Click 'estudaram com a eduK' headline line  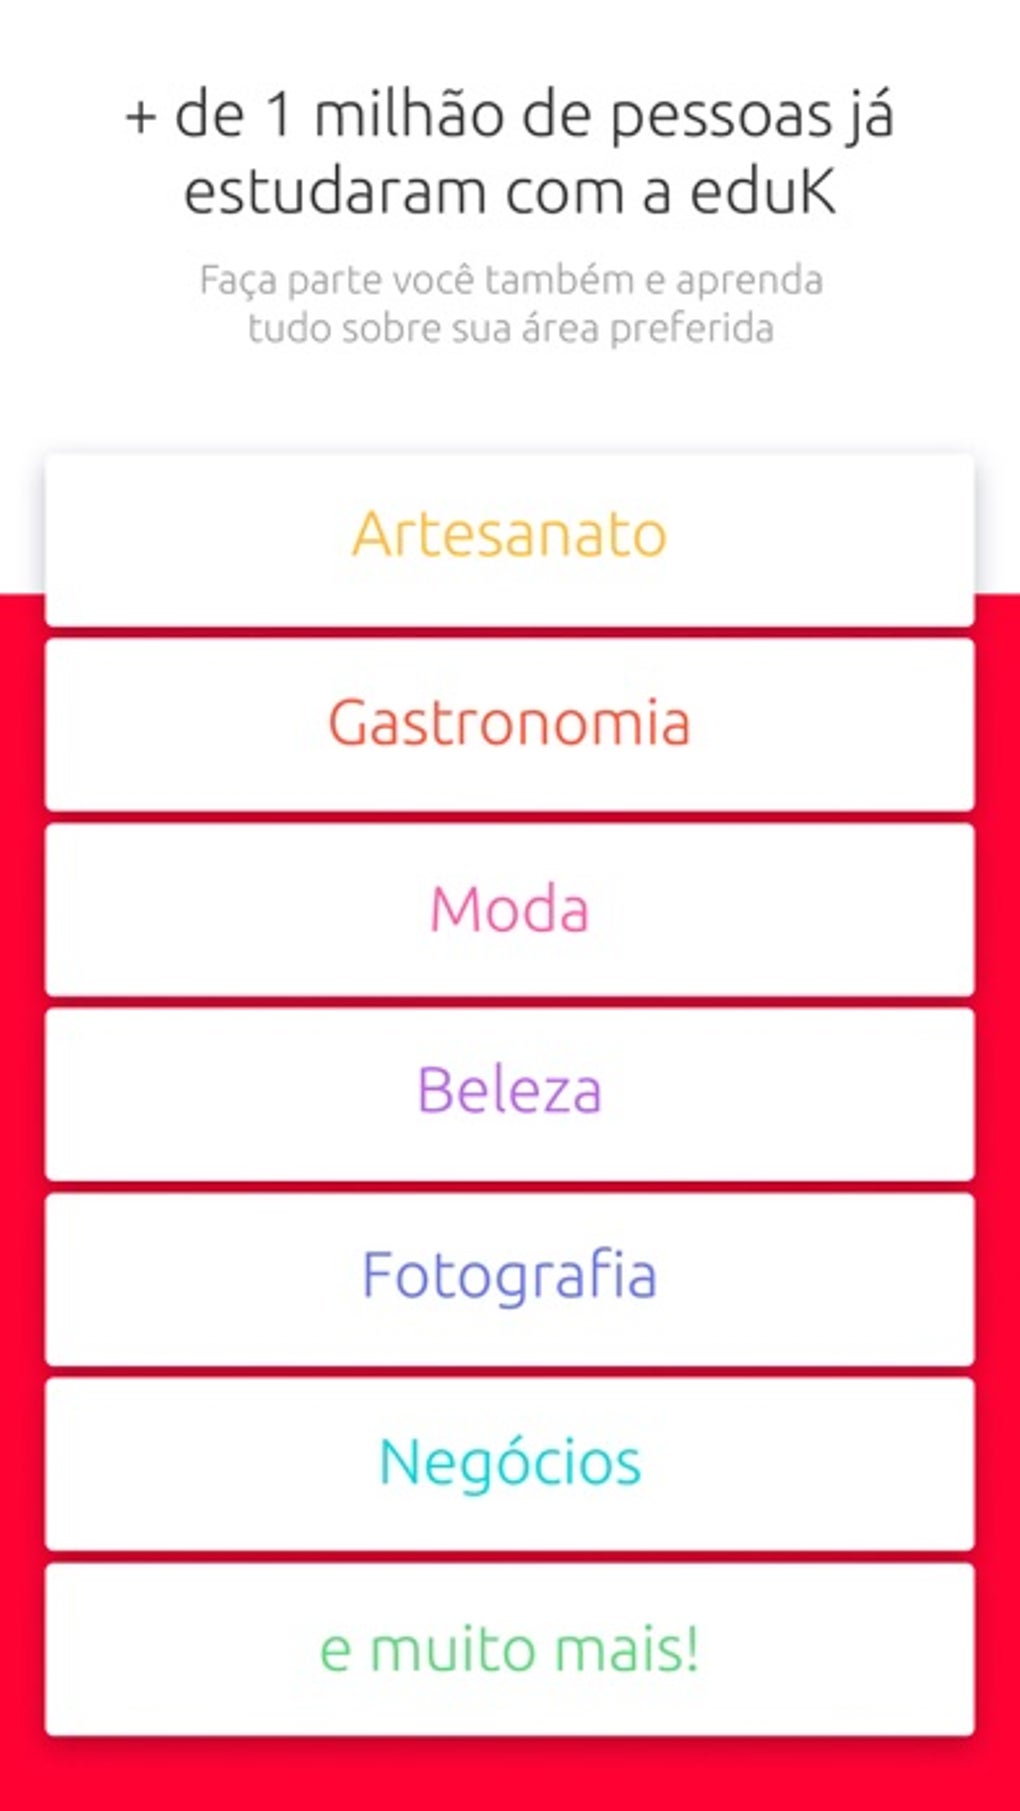point(509,192)
